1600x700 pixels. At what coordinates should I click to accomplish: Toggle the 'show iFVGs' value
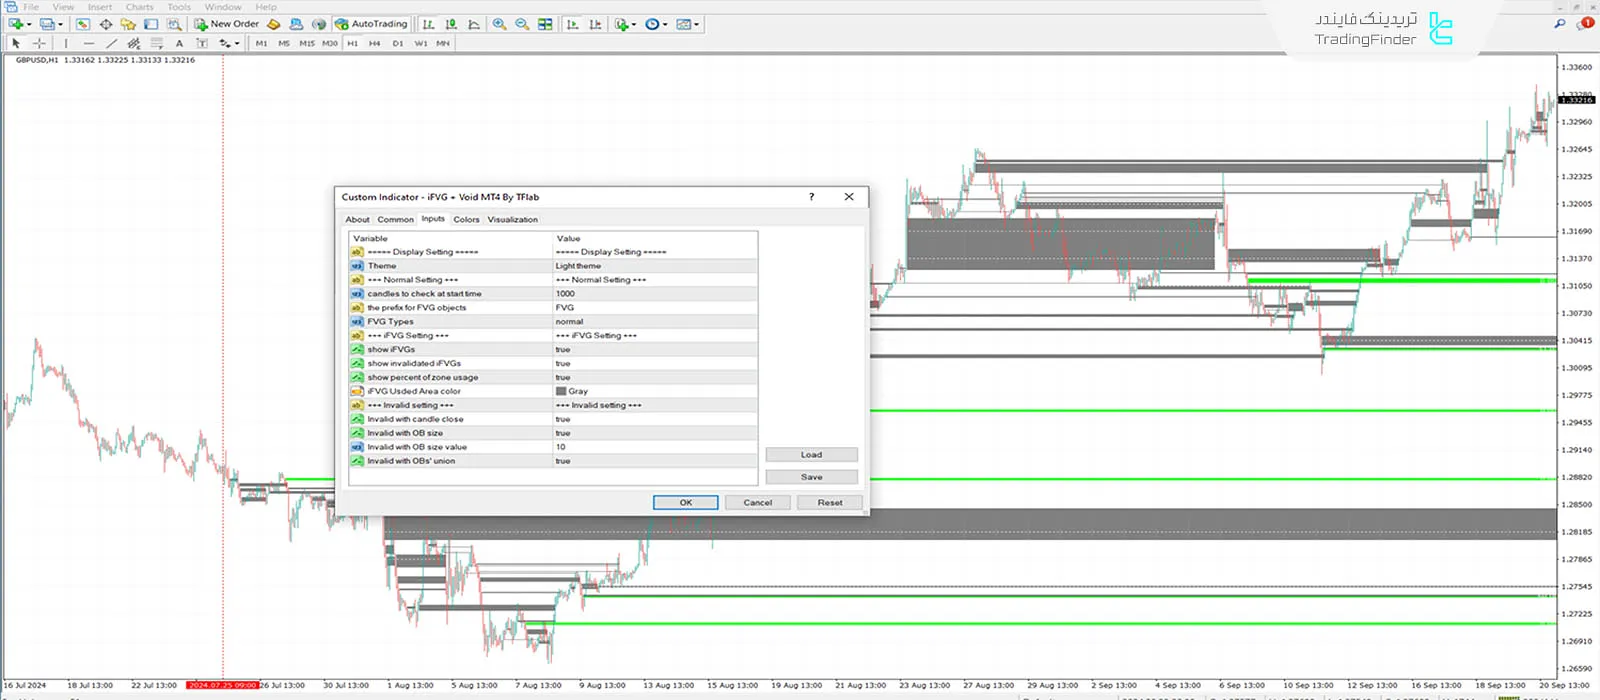click(563, 350)
